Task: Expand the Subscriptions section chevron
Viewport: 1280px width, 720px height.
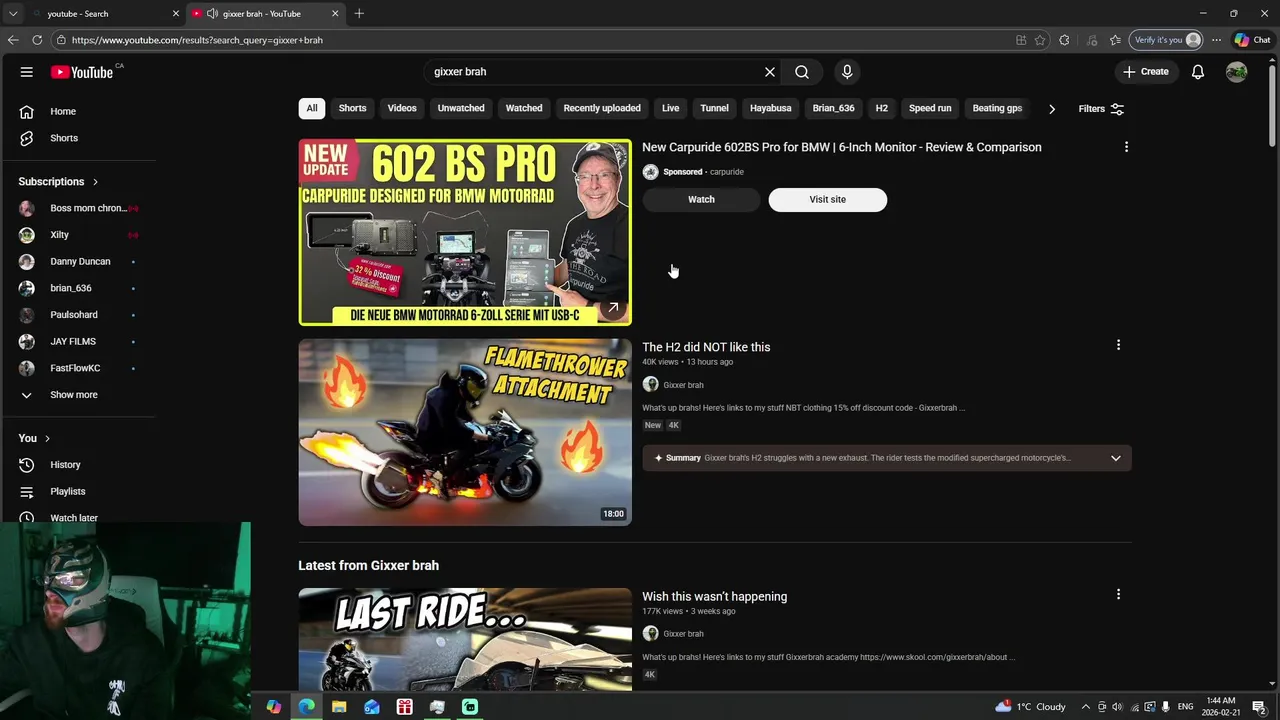Action: (x=95, y=182)
